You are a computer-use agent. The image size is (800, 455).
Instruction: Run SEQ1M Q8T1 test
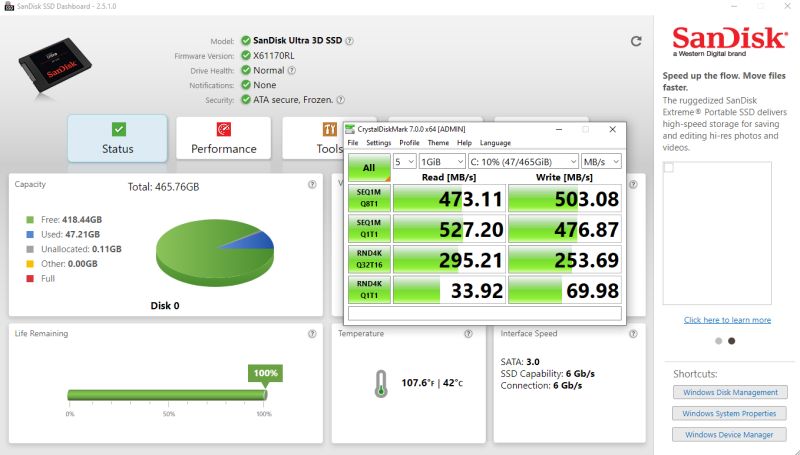369,198
